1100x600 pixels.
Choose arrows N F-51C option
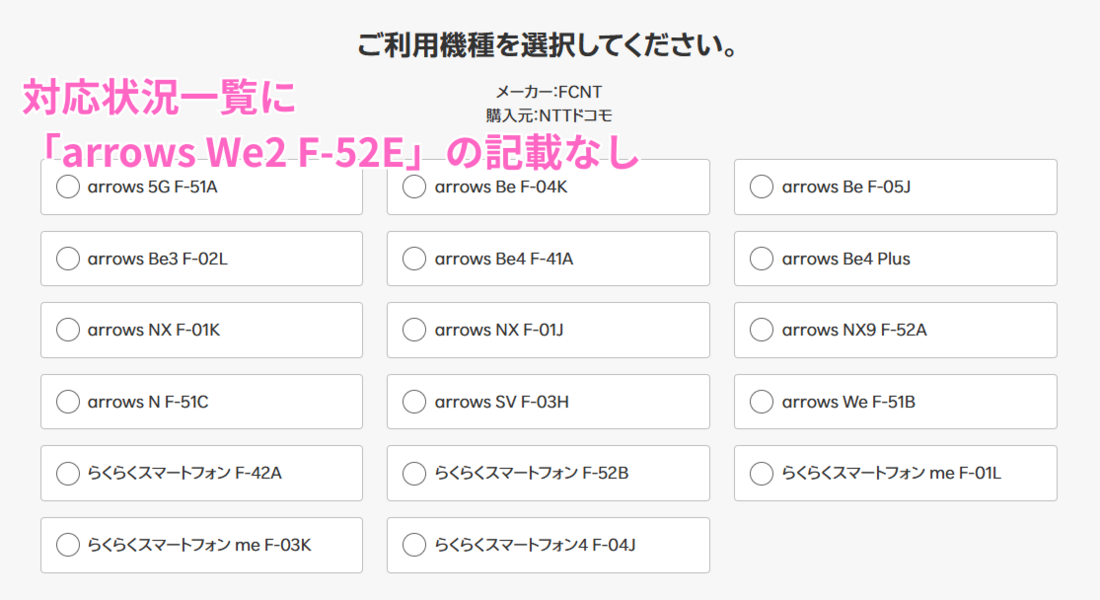[x=68, y=402]
